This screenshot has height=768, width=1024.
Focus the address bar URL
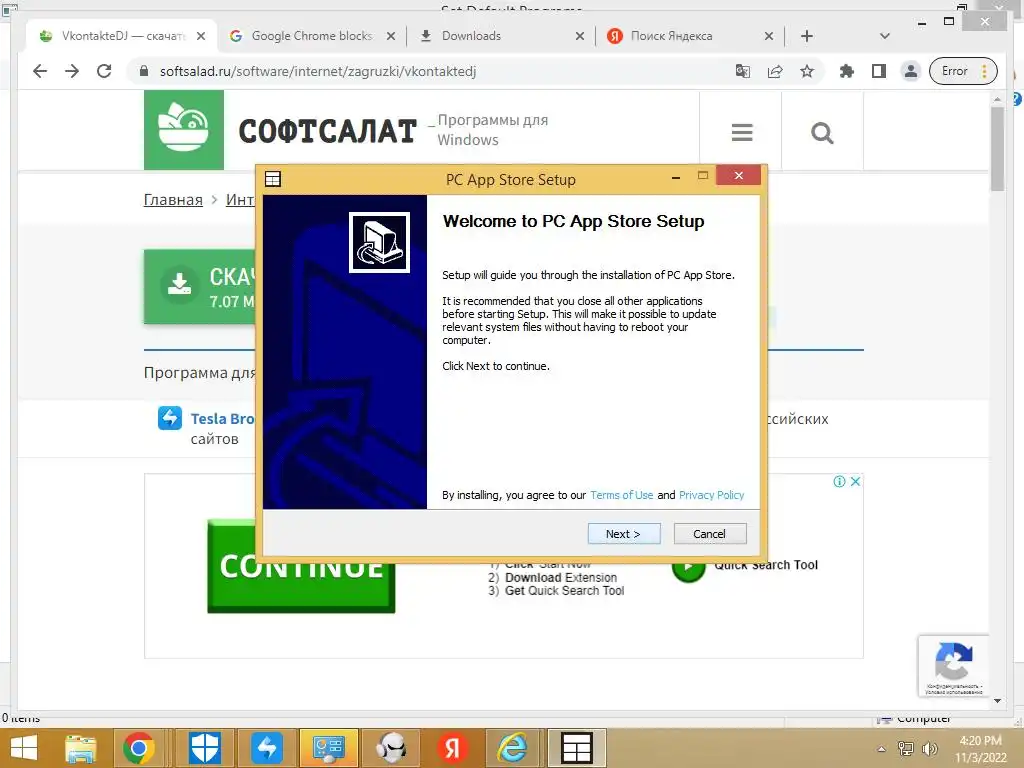[317, 71]
